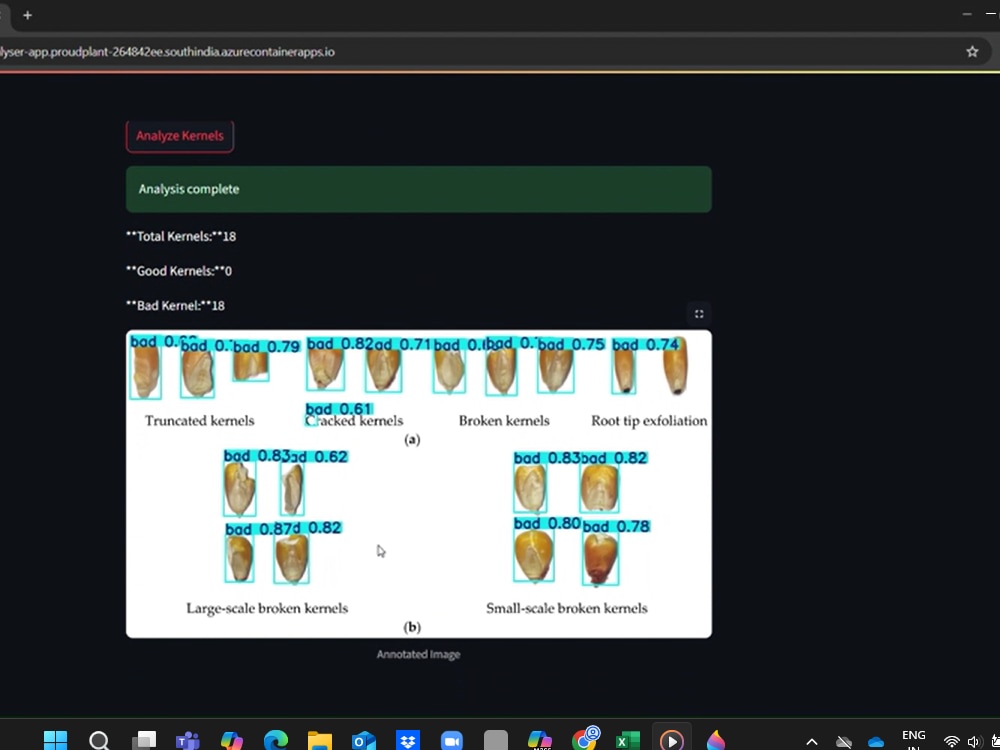This screenshot has height=750, width=1000.
Task: Launch Zoom from the taskbar
Action: [452, 741]
